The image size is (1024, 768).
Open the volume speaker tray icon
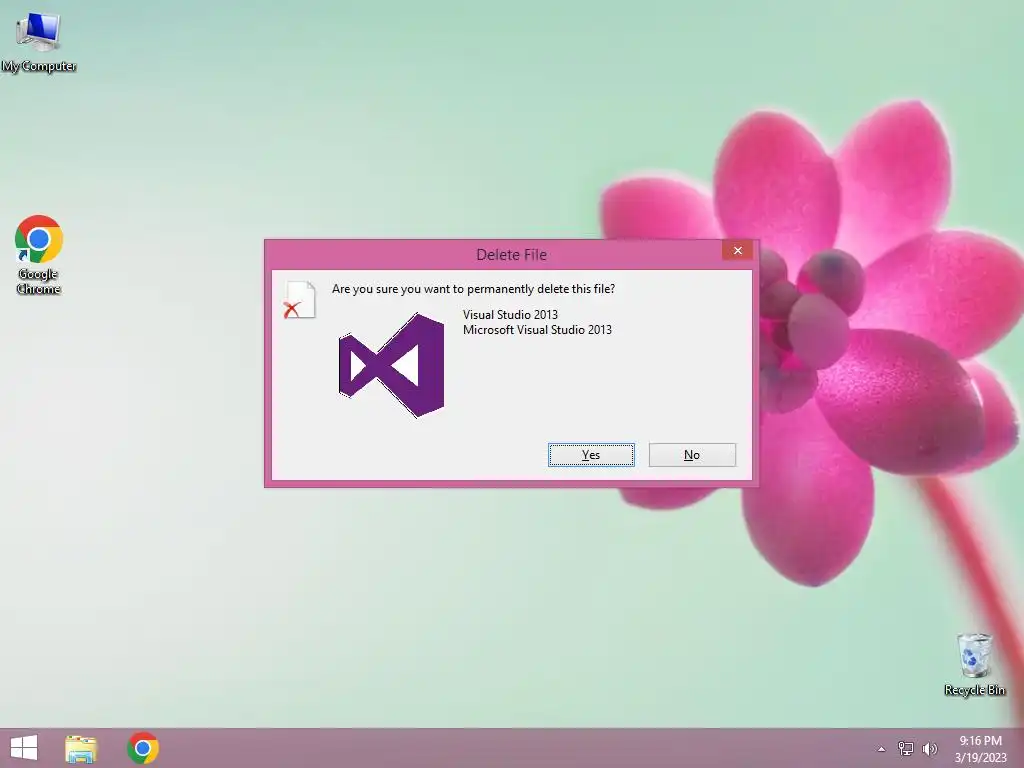(x=929, y=748)
